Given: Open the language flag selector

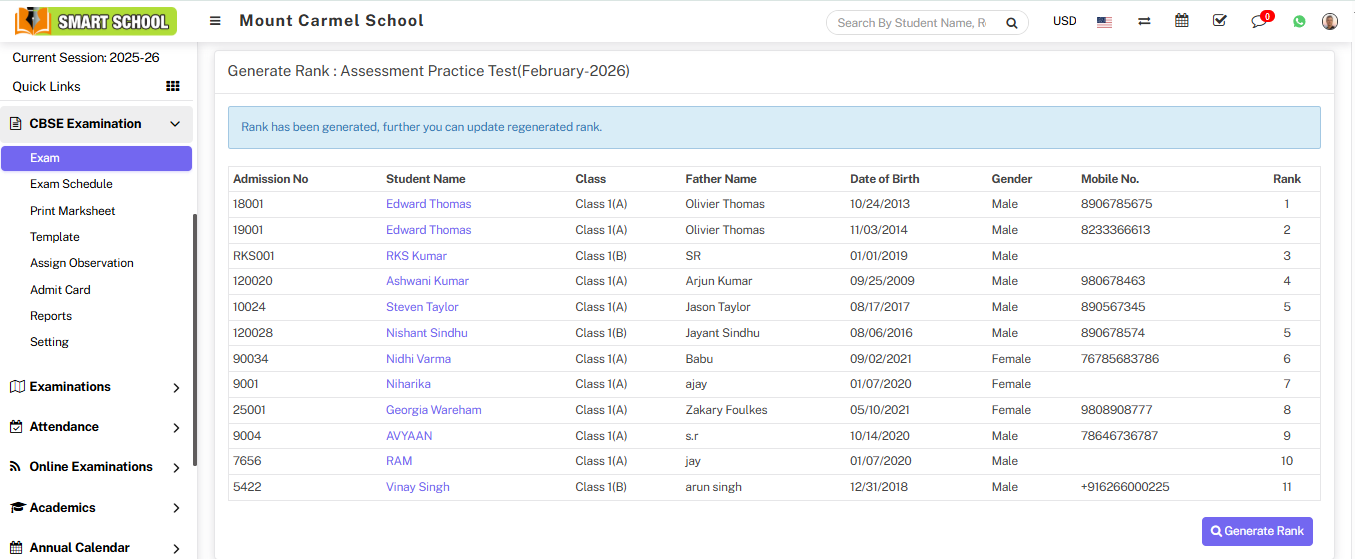Looking at the screenshot, I should tap(1104, 21).
